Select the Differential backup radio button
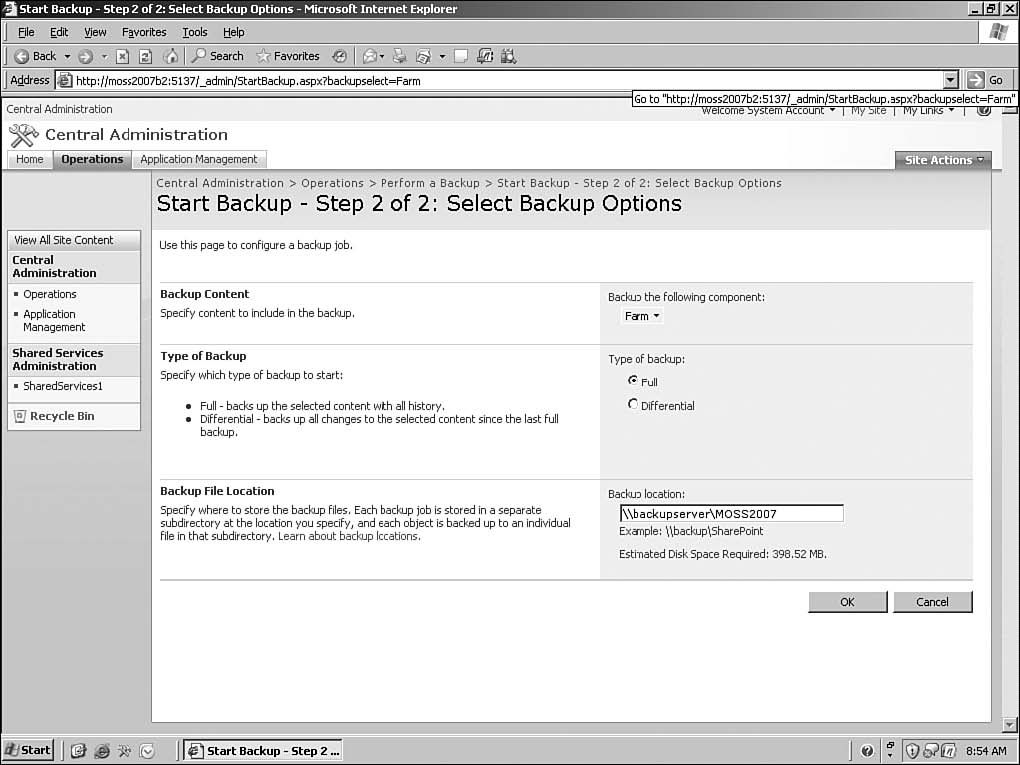Image resolution: width=1020 pixels, height=765 pixels. [x=633, y=405]
